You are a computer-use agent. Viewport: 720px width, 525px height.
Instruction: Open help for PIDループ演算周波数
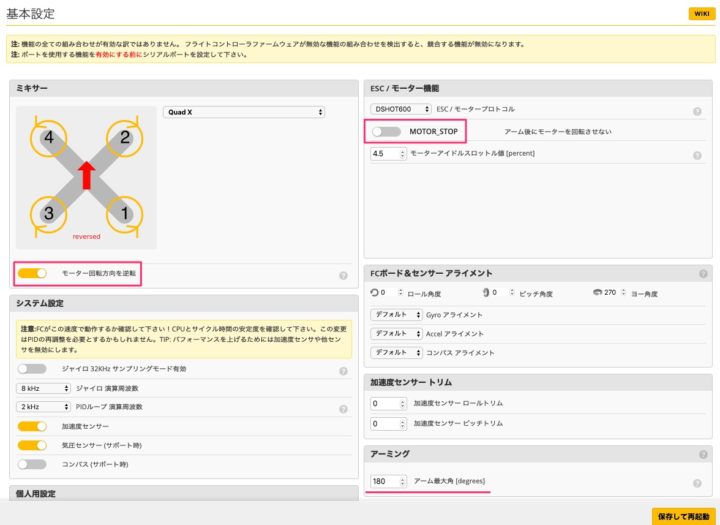[x=343, y=408]
